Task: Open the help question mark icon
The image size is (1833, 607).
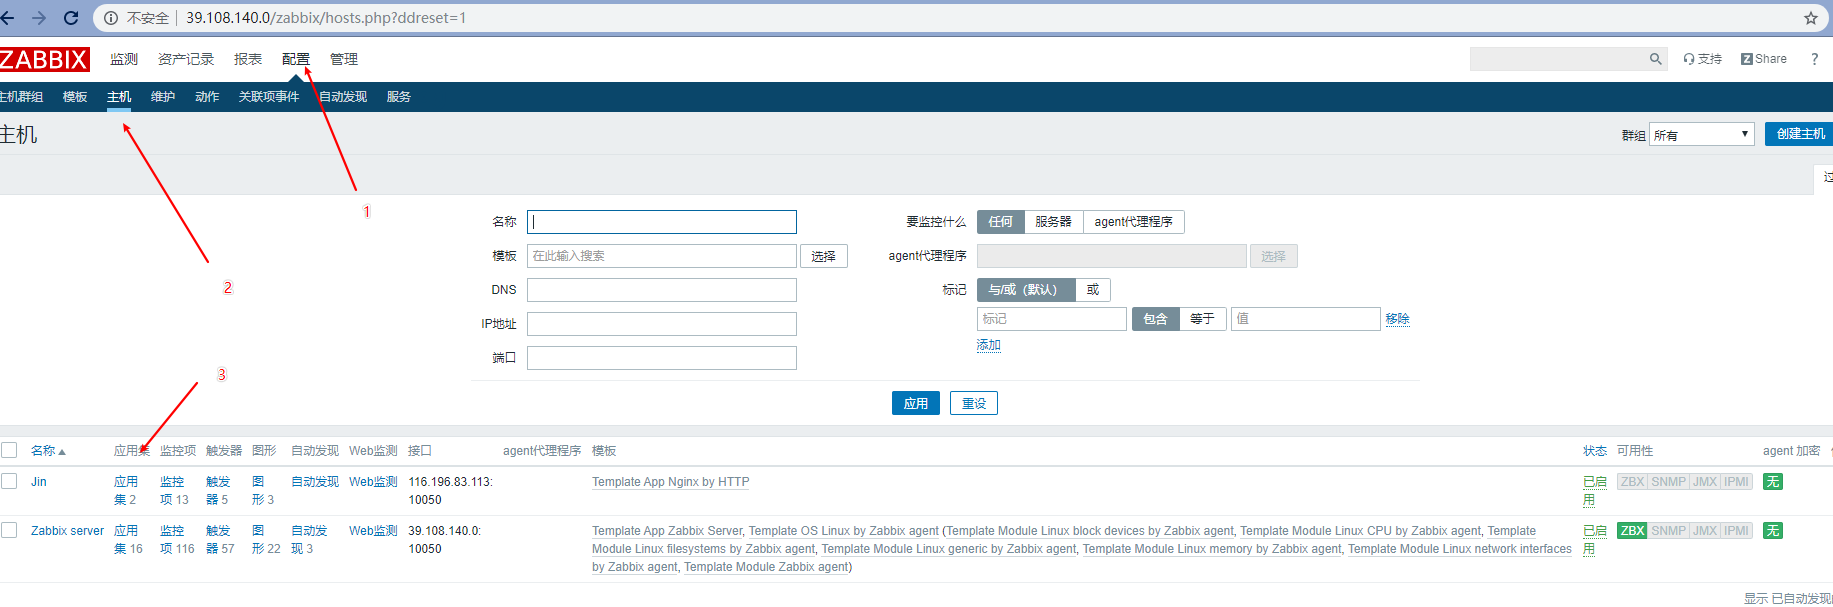Action: (1814, 59)
